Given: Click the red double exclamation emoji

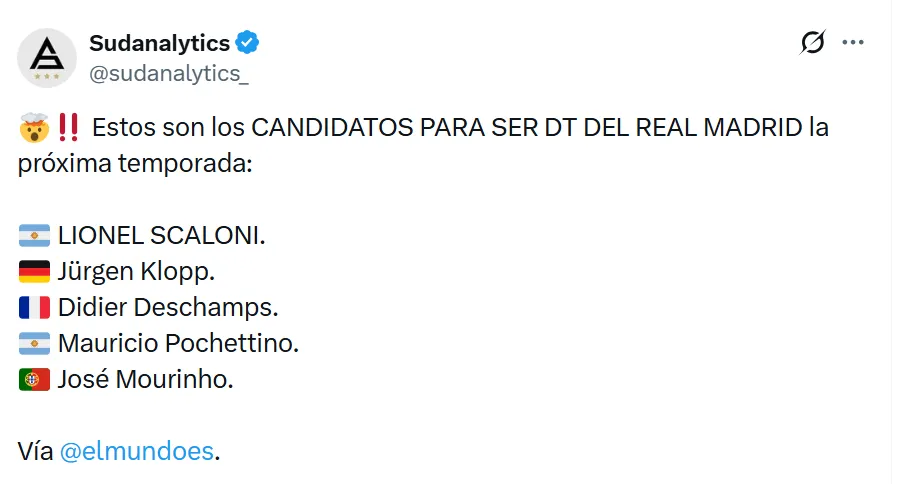Looking at the screenshot, I should point(69,129).
